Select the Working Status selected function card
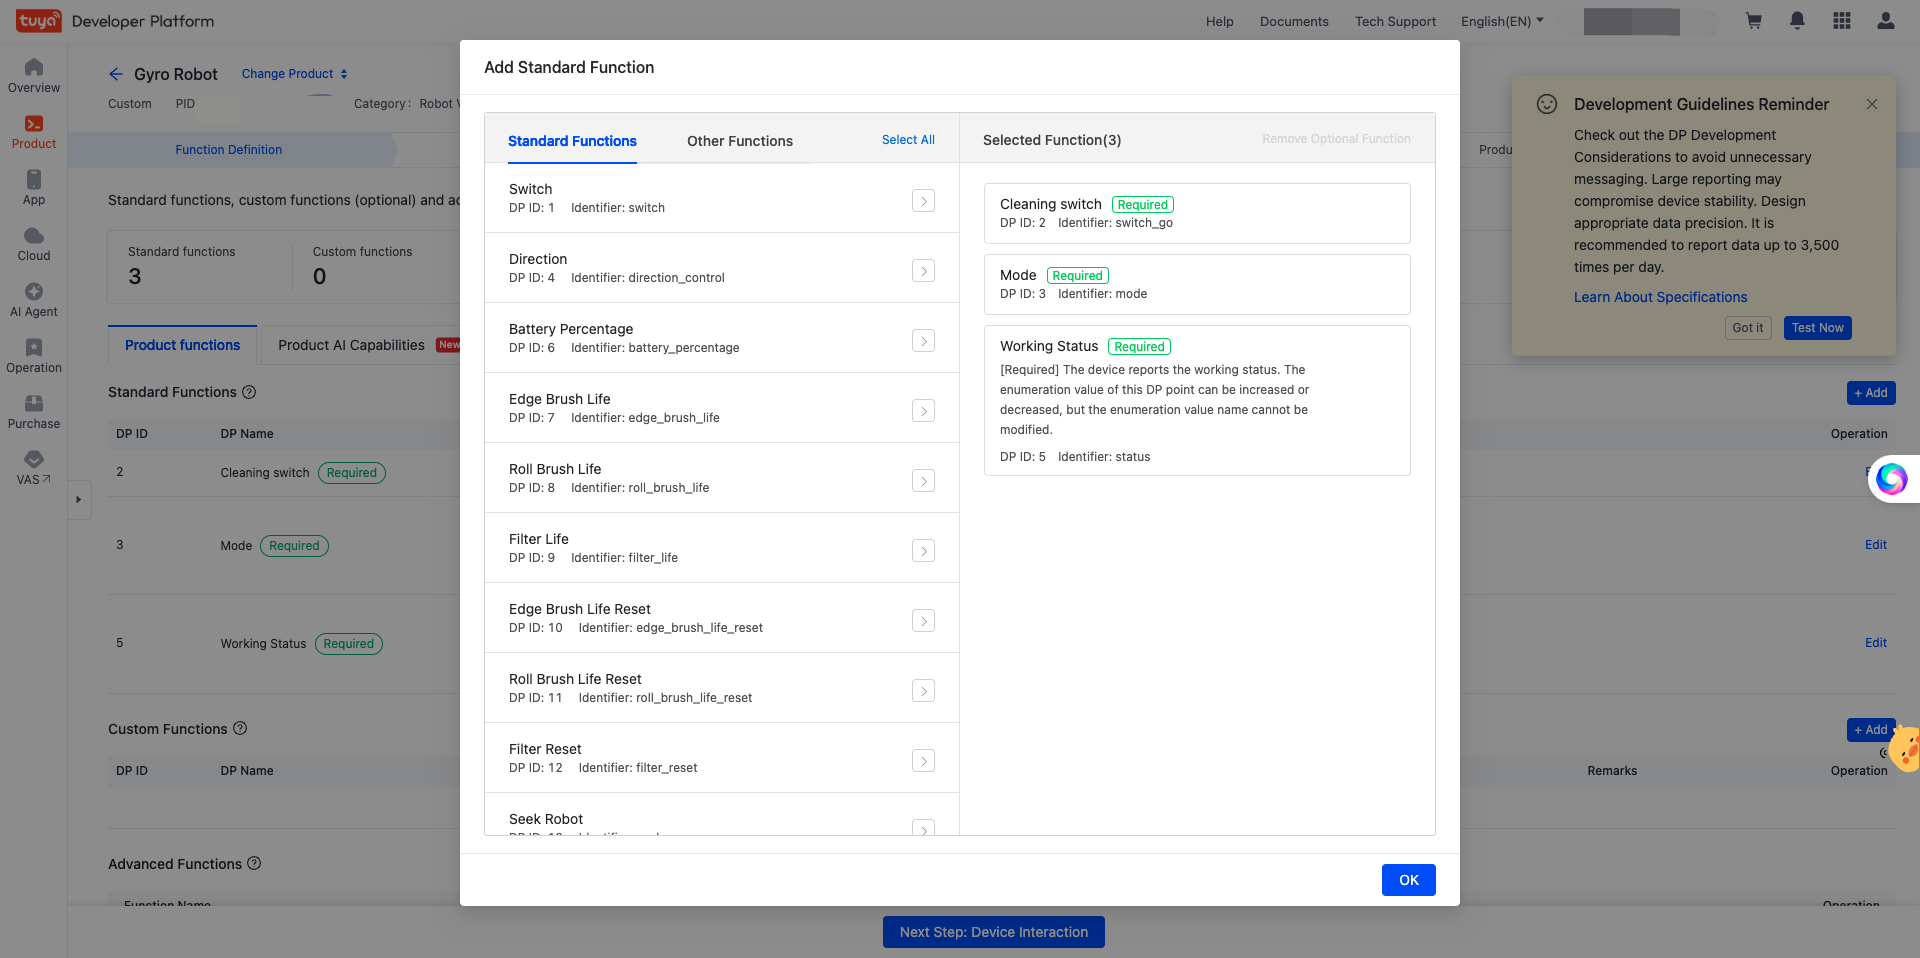This screenshot has height=958, width=1920. (x=1197, y=400)
